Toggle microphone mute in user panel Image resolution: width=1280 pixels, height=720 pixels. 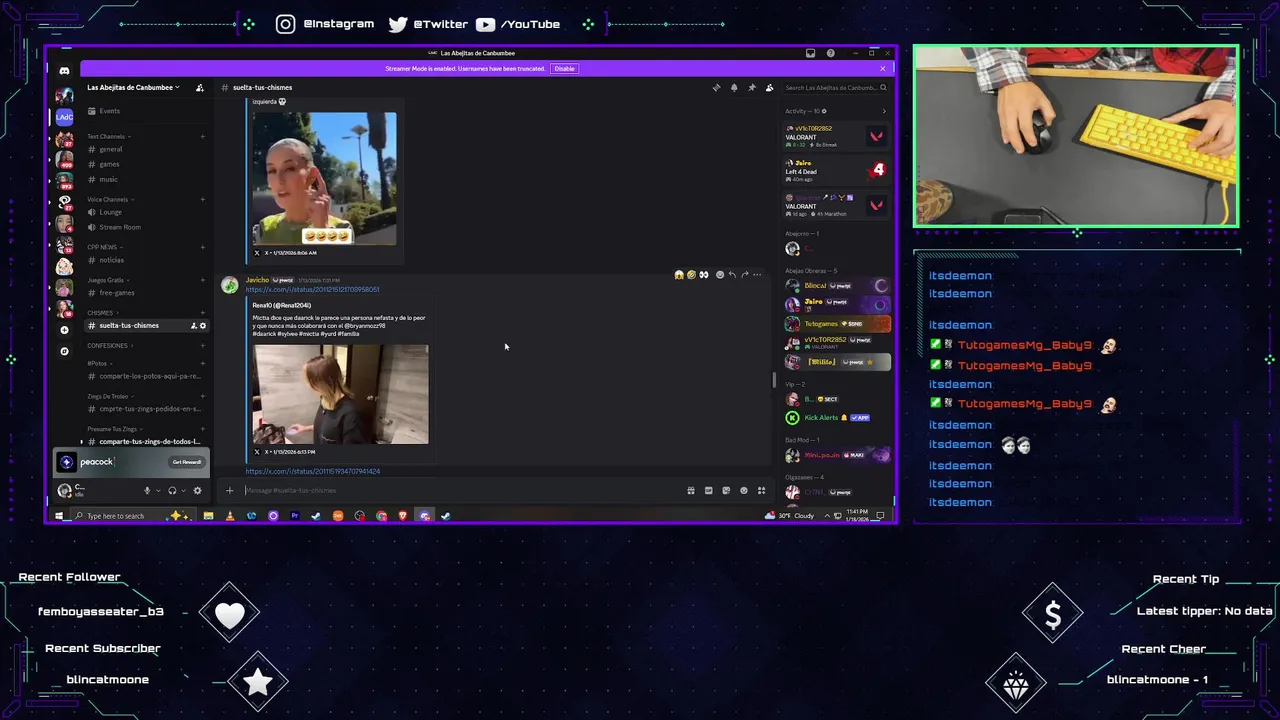coord(147,490)
